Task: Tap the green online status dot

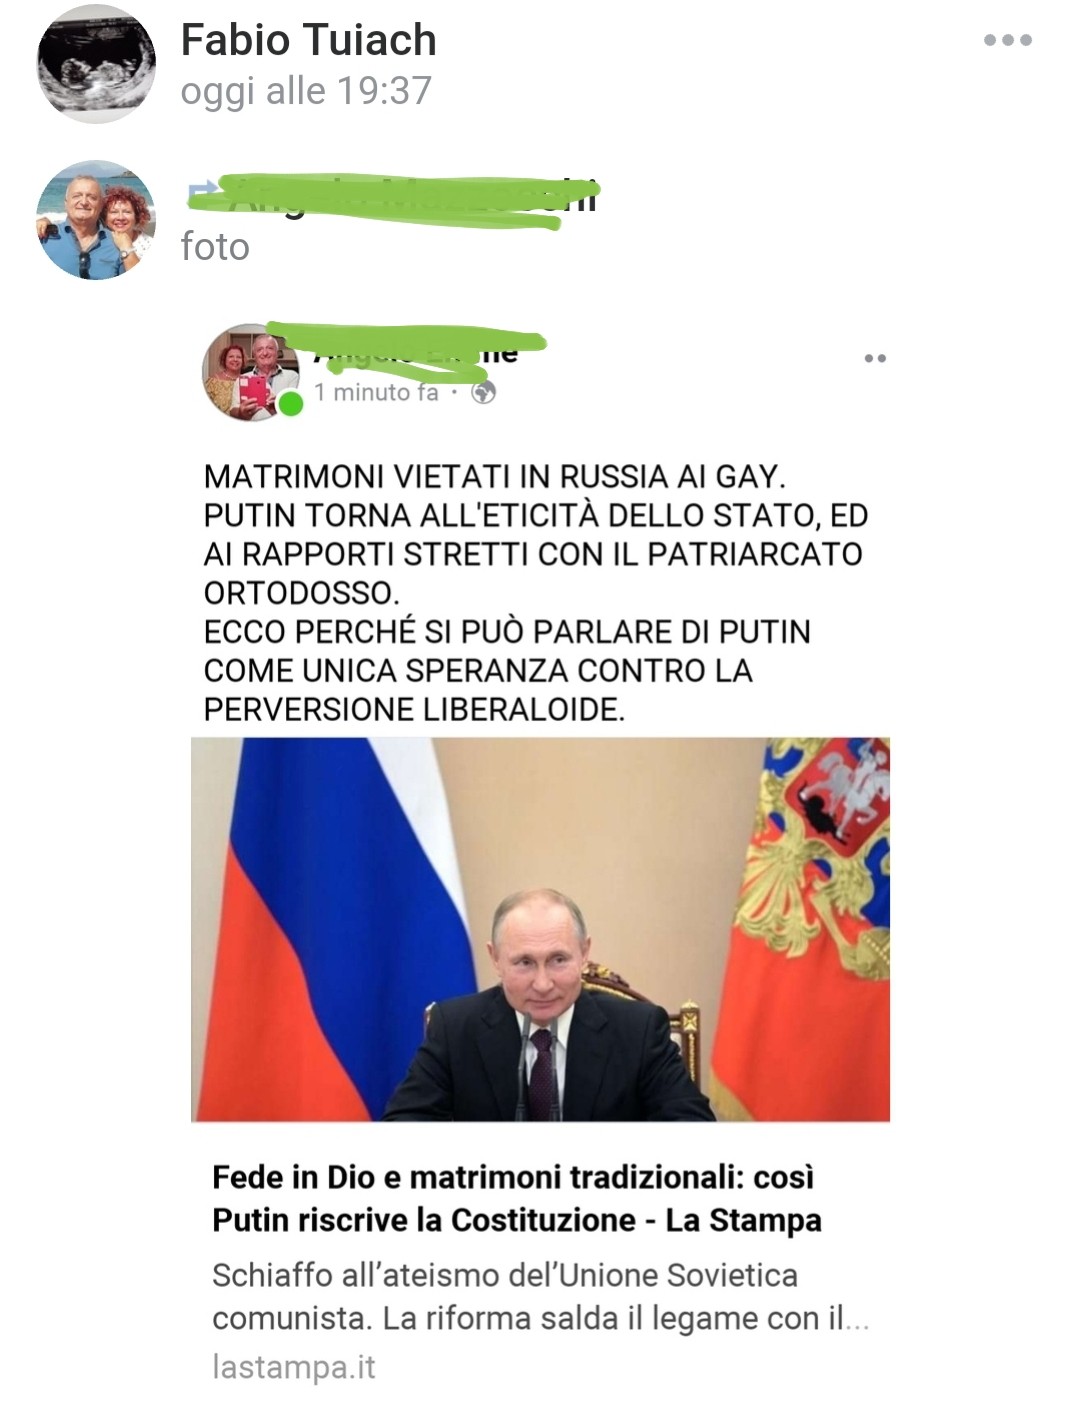Action: point(290,404)
